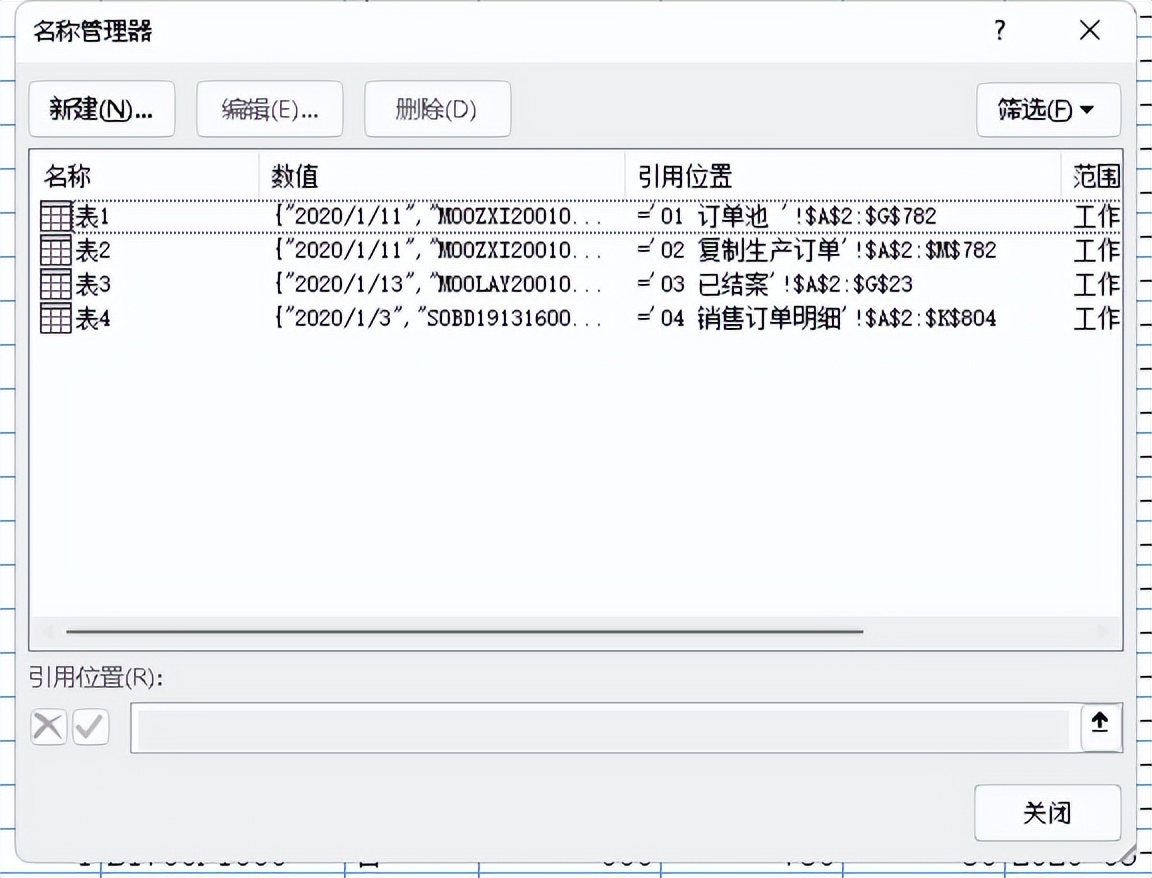
Task: Select the table icon for 表4
Action: coord(56,318)
